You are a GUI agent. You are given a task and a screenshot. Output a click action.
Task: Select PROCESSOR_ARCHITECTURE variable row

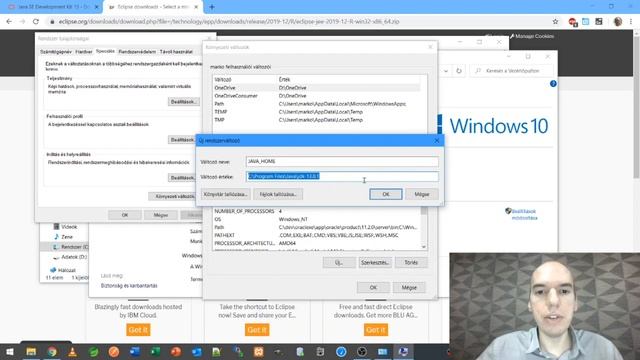coord(316,243)
